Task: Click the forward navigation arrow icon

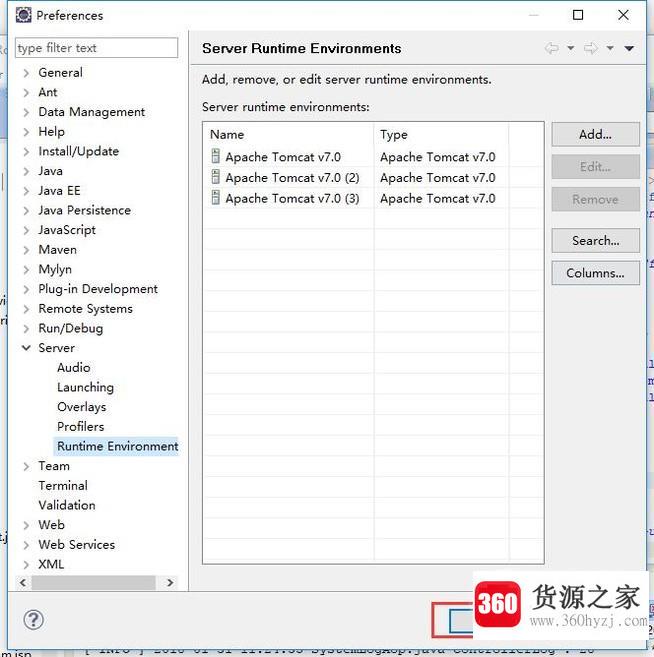Action: coord(591,48)
